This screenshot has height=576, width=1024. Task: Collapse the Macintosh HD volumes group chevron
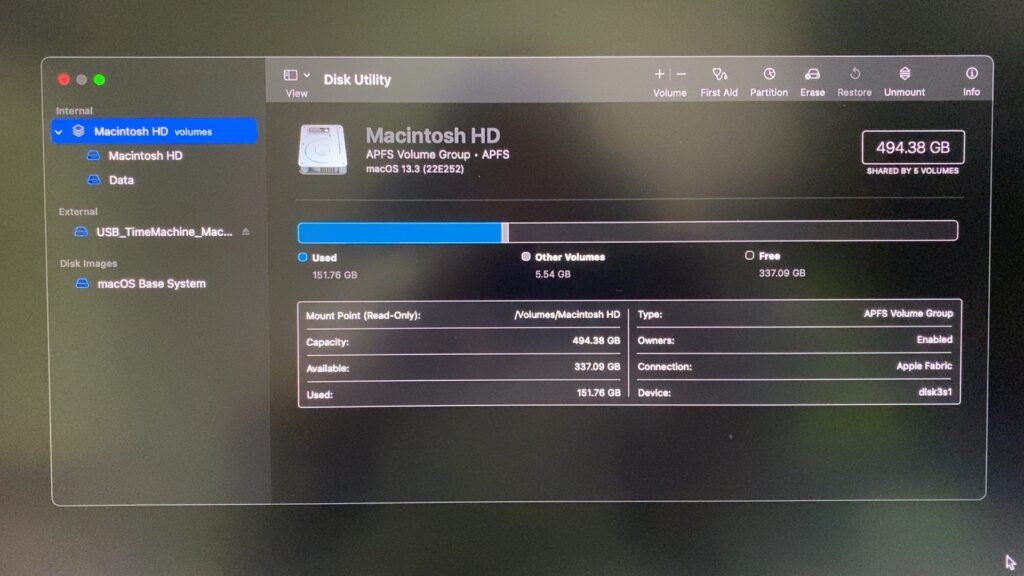coord(59,132)
